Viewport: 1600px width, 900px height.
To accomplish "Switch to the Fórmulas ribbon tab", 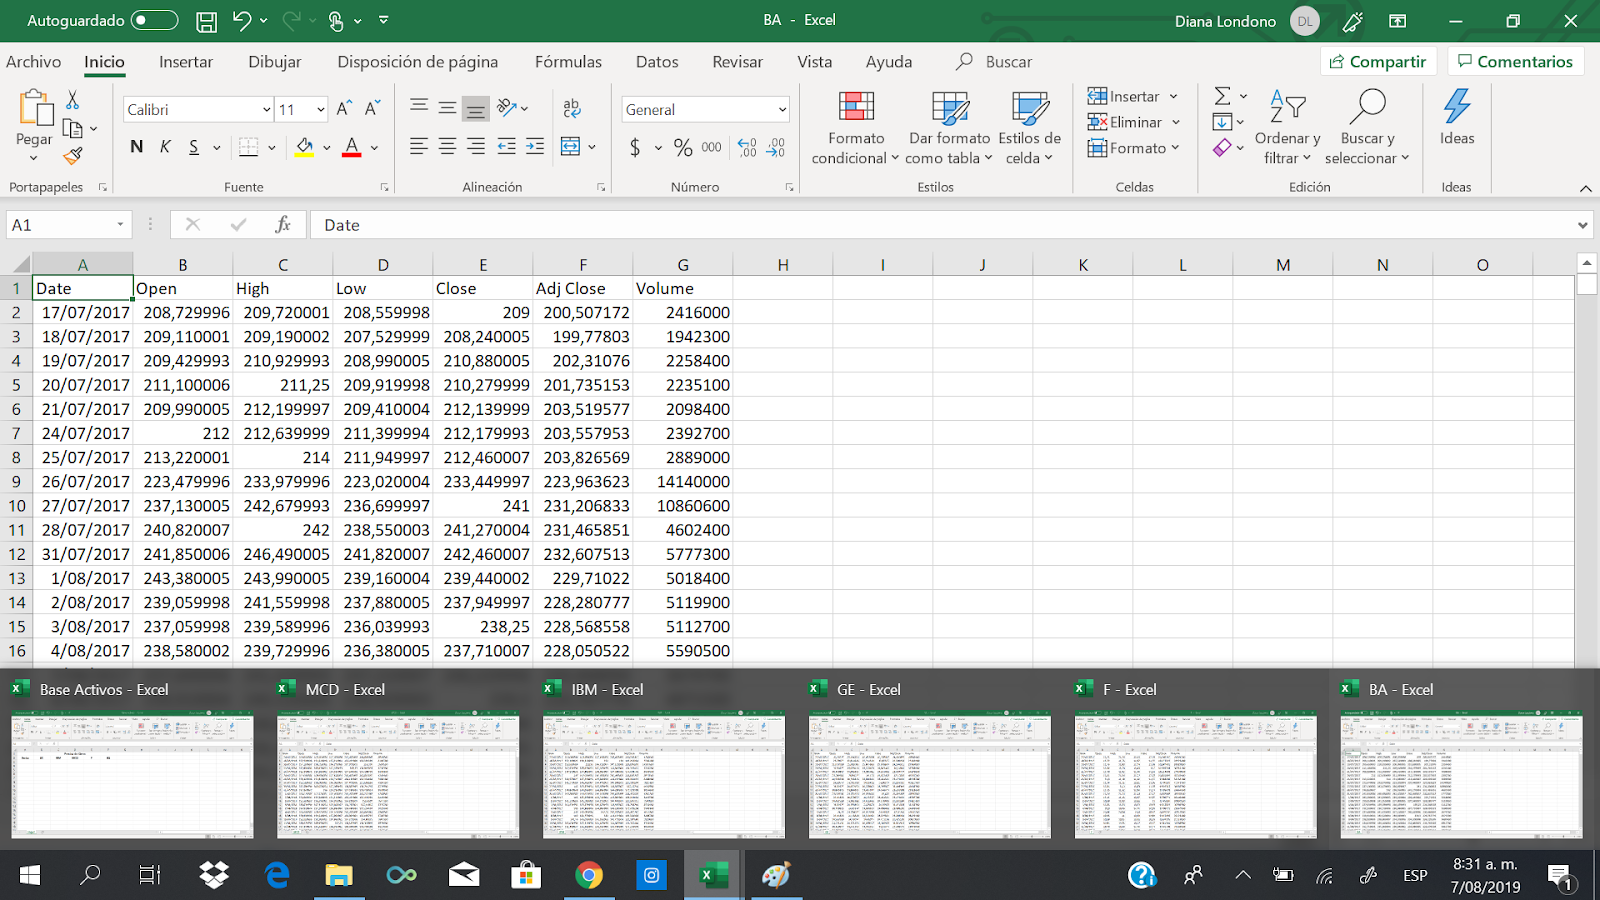I will (x=568, y=61).
